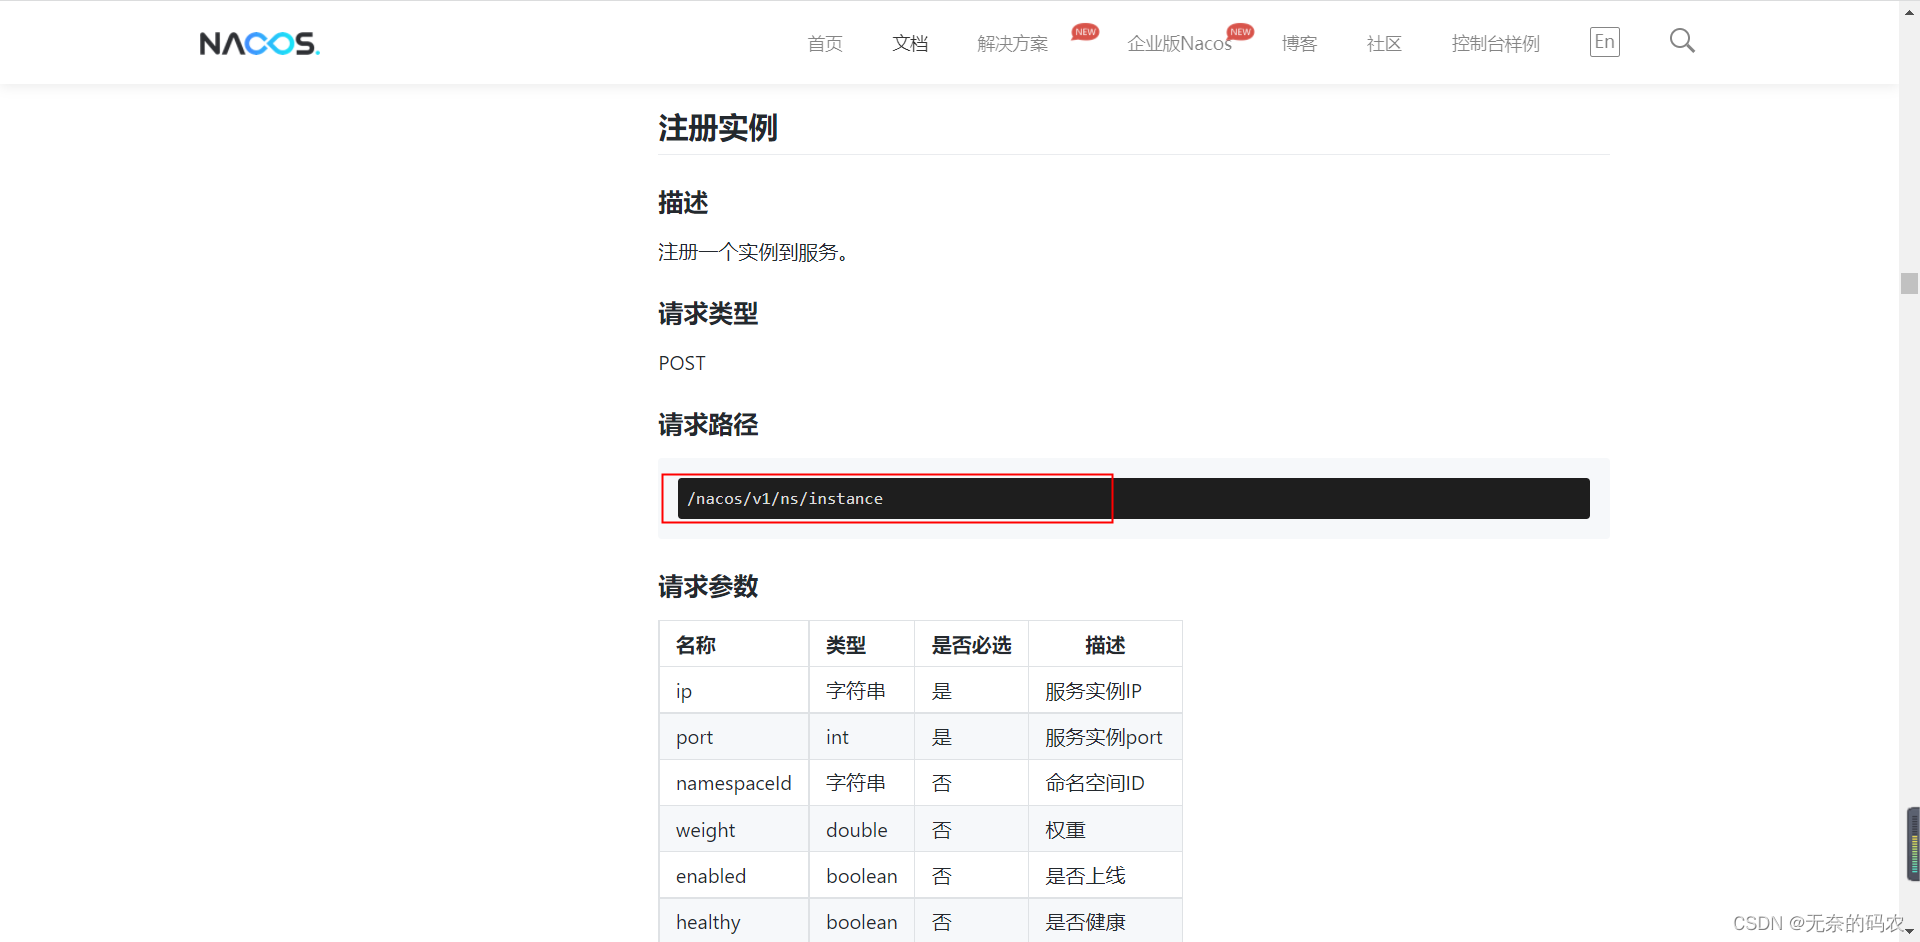Screen dimensions: 1920x942
Task: Click the 是否健康 description cell
Action: pos(1105,922)
